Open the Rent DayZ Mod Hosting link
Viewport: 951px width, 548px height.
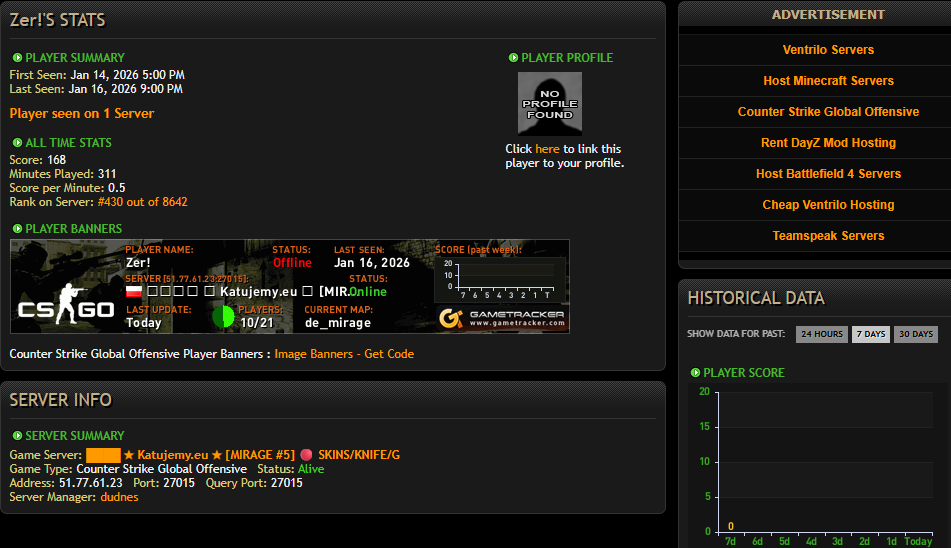click(828, 142)
